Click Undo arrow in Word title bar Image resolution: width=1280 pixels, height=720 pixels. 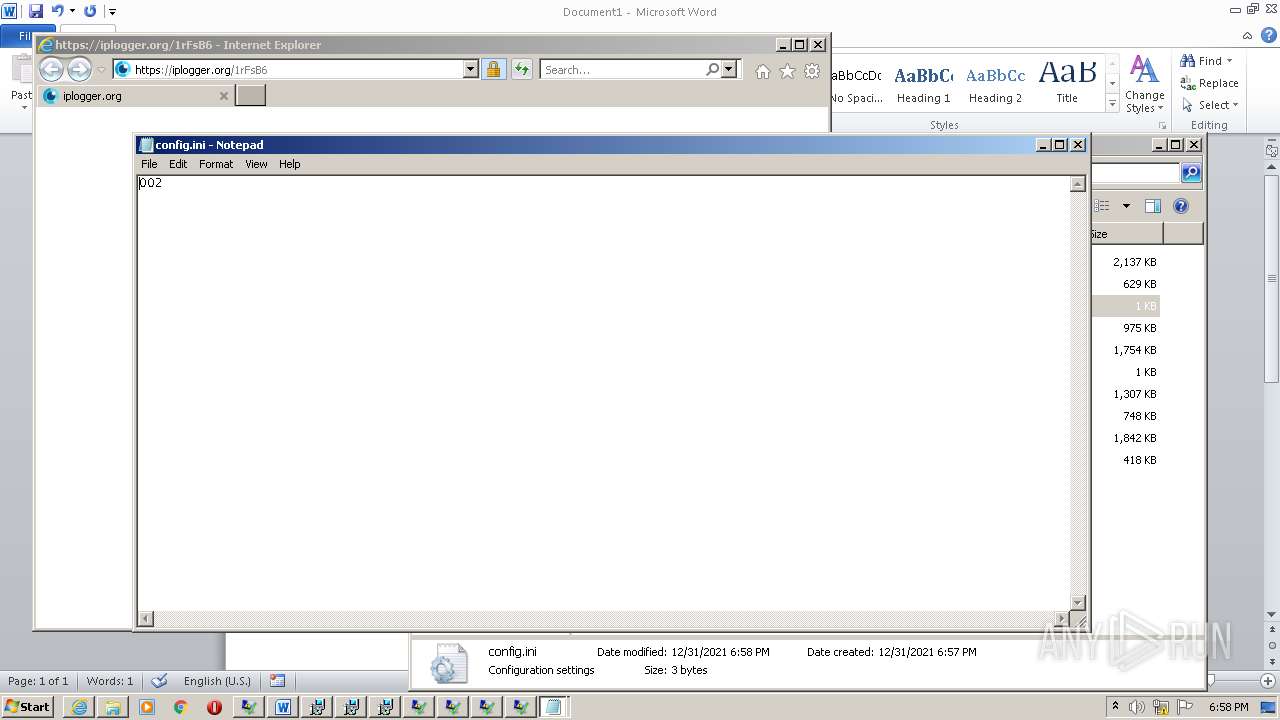57,11
